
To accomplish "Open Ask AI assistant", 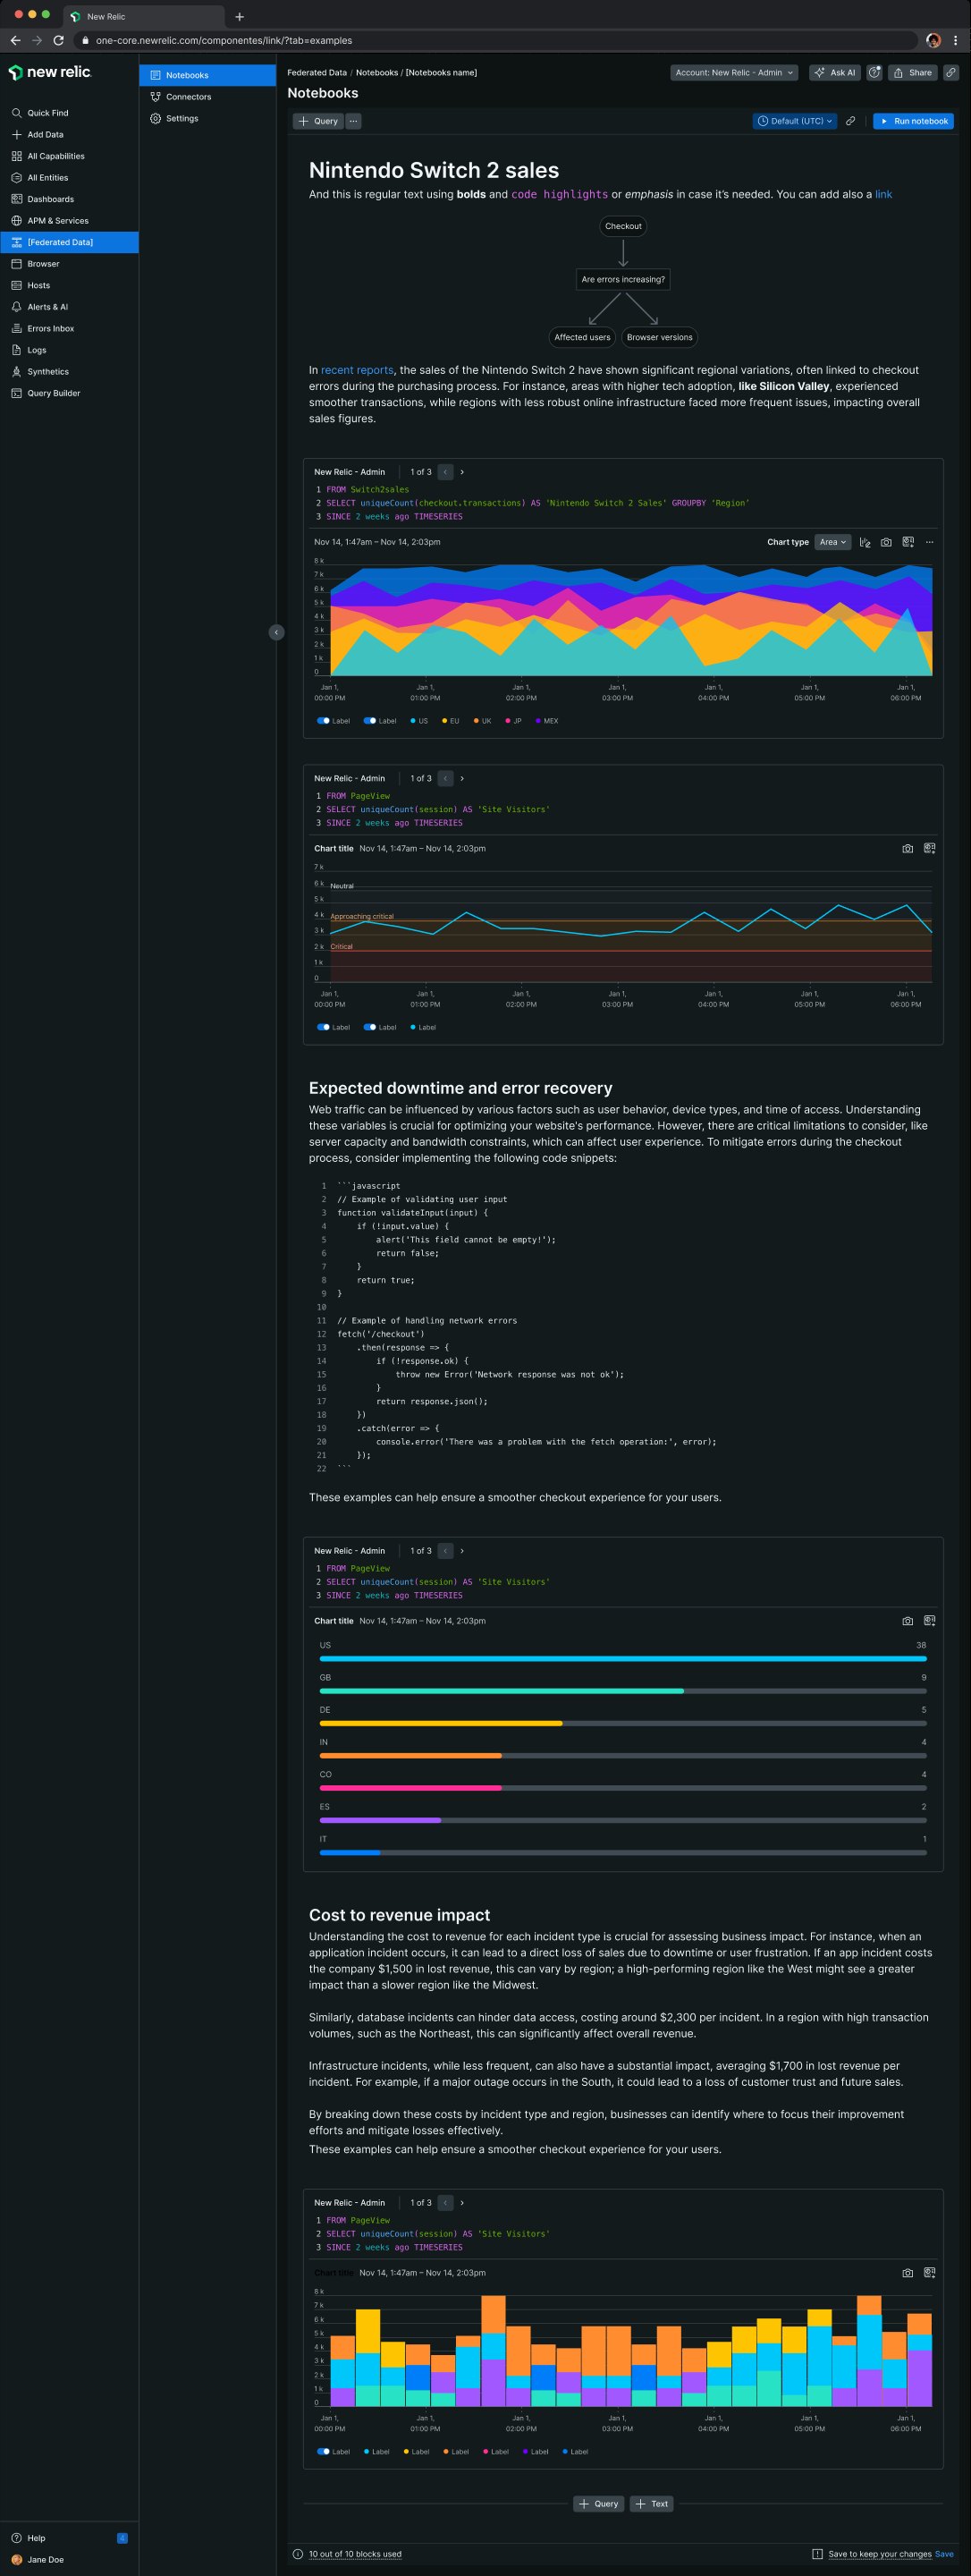I will [834, 72].
